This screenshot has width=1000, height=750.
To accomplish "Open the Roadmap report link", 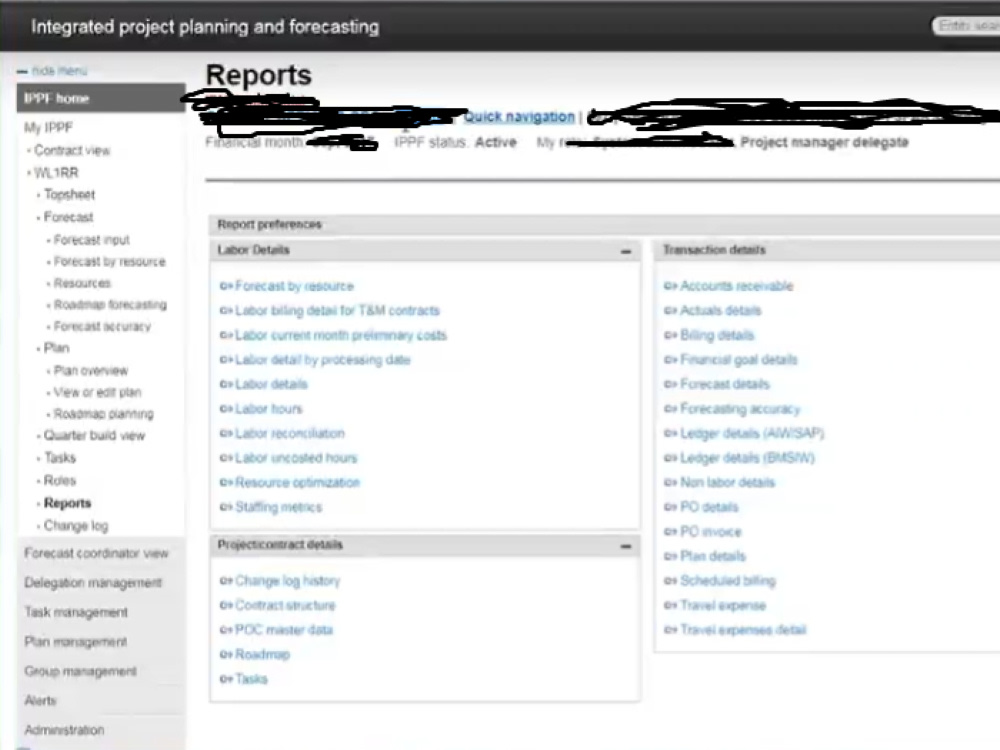I will 262,654.
